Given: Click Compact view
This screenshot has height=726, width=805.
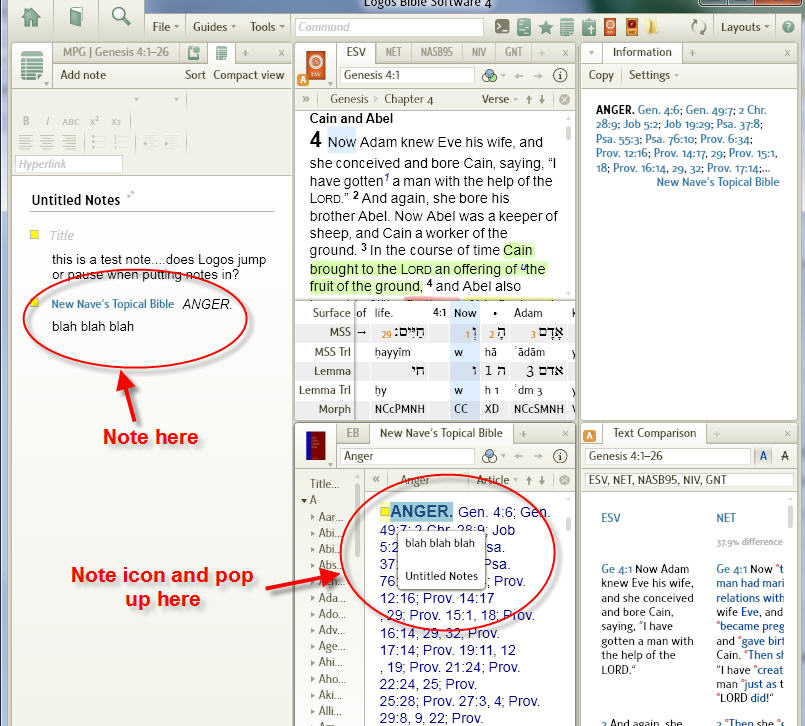Looking at the screenshot, I should pos(248,75).
